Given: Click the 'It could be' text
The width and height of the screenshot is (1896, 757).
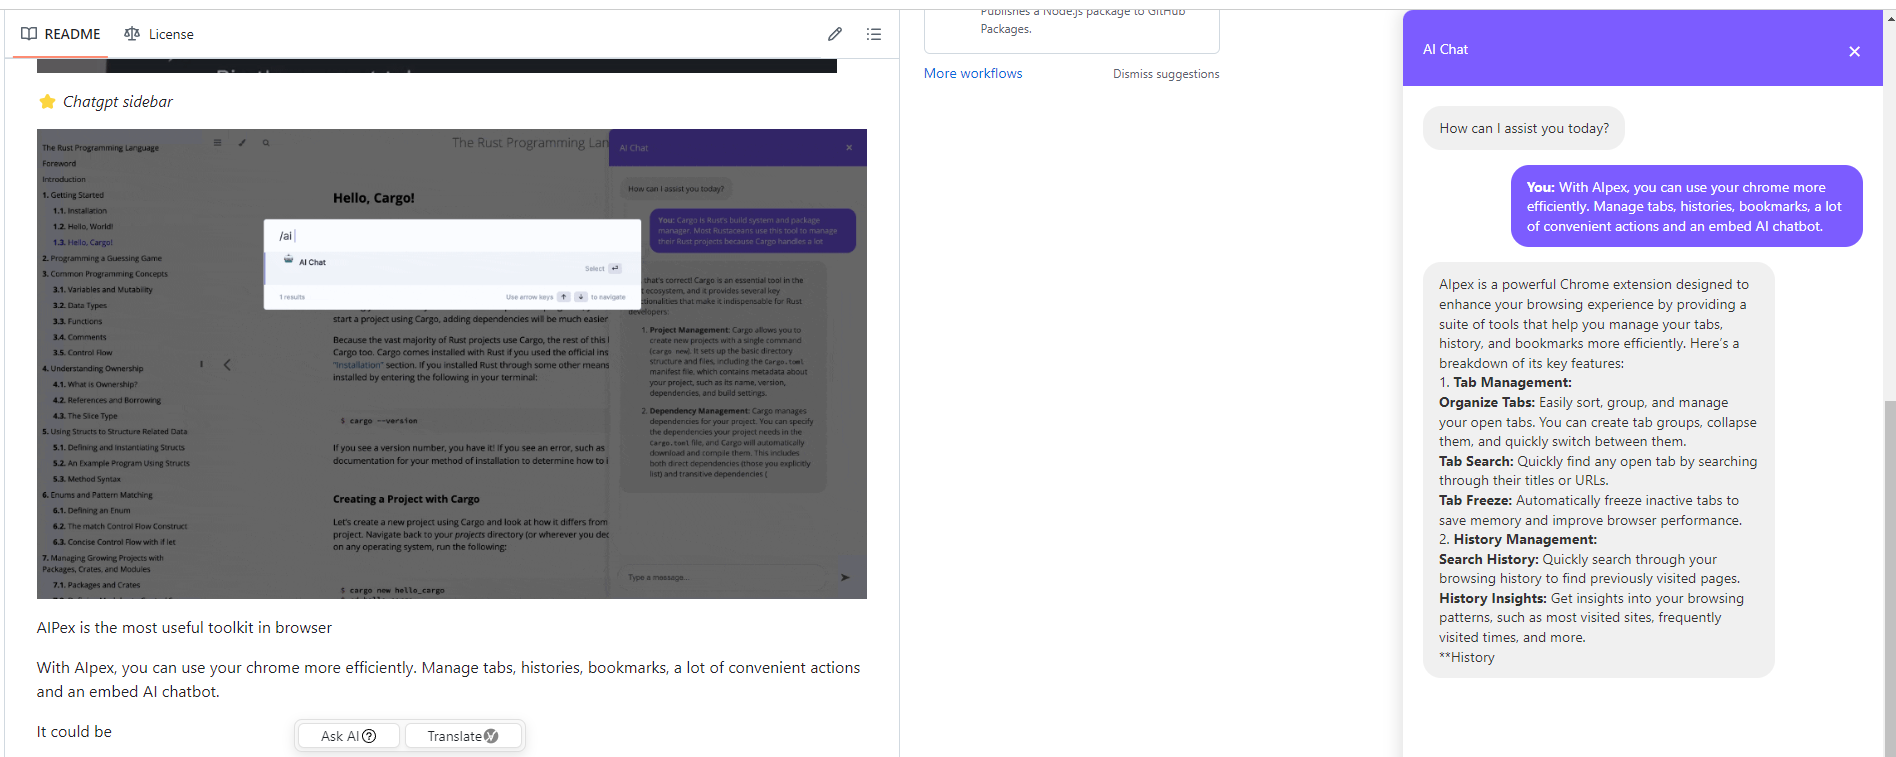Looking at the screenshot, I should tap(74, 732).
